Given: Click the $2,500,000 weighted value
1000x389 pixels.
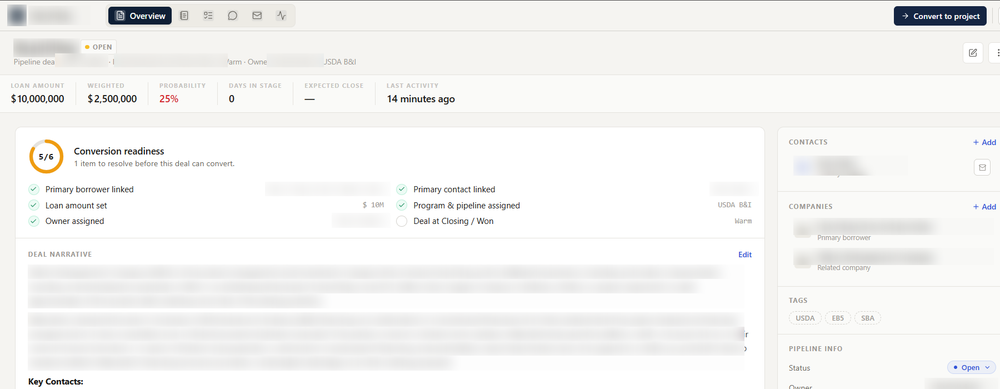Looking at the screenshot, I should (x=112, y=99).
